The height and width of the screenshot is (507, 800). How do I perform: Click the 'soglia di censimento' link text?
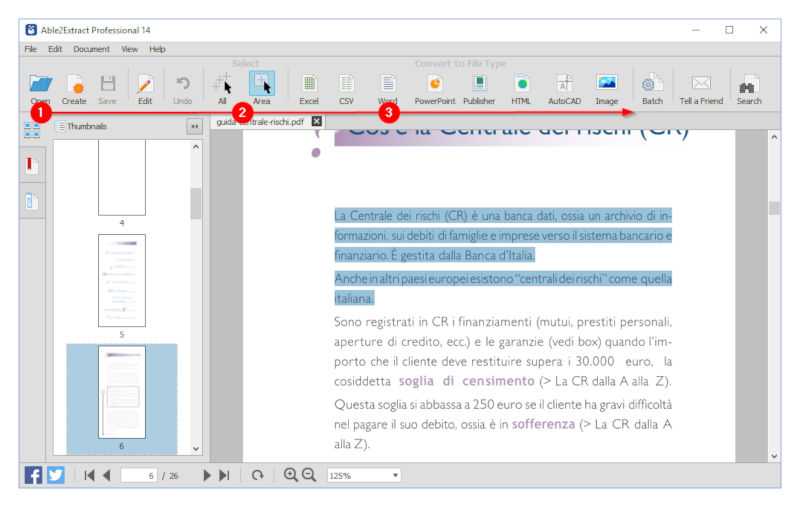[x=466, y=381]
